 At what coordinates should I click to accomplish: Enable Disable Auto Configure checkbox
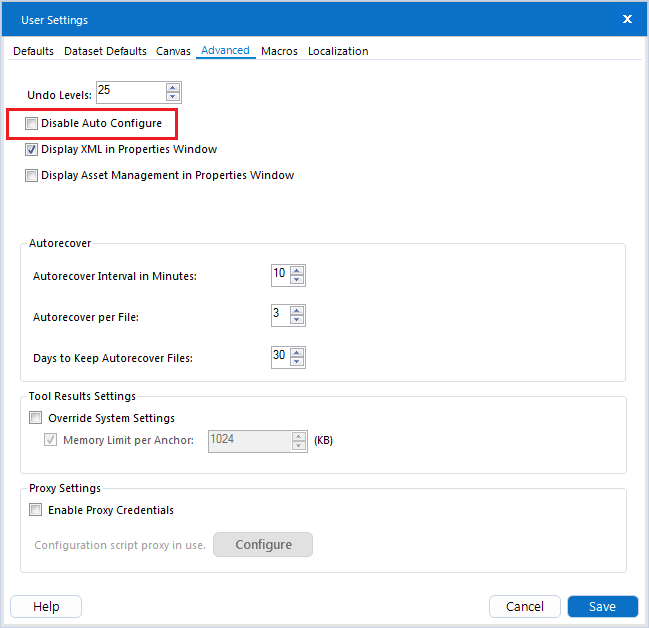point(32,124)
